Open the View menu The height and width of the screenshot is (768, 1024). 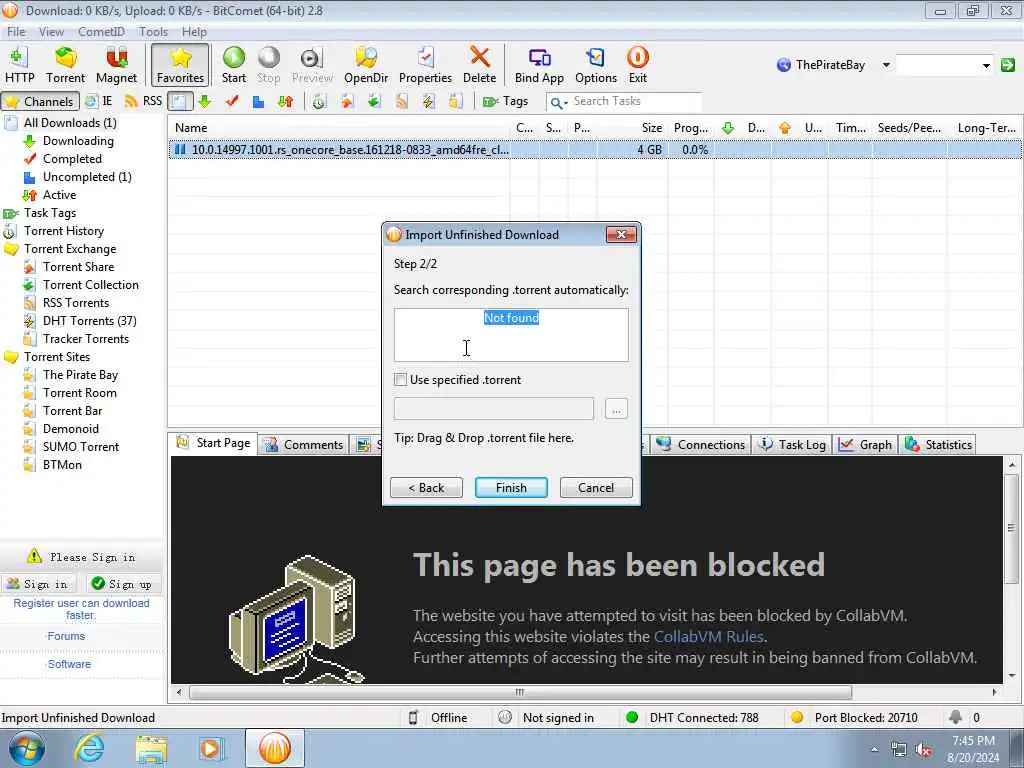[51, 31]
